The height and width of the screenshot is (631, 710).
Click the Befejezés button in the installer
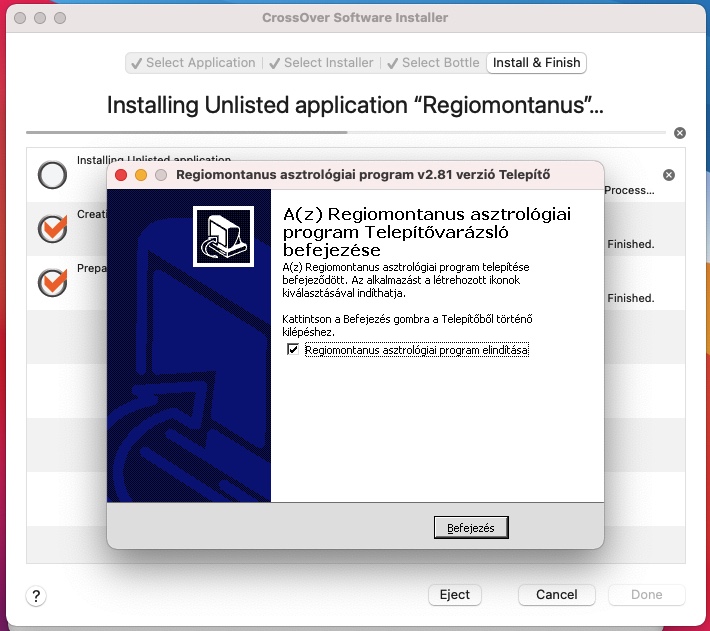coord(471,527)
